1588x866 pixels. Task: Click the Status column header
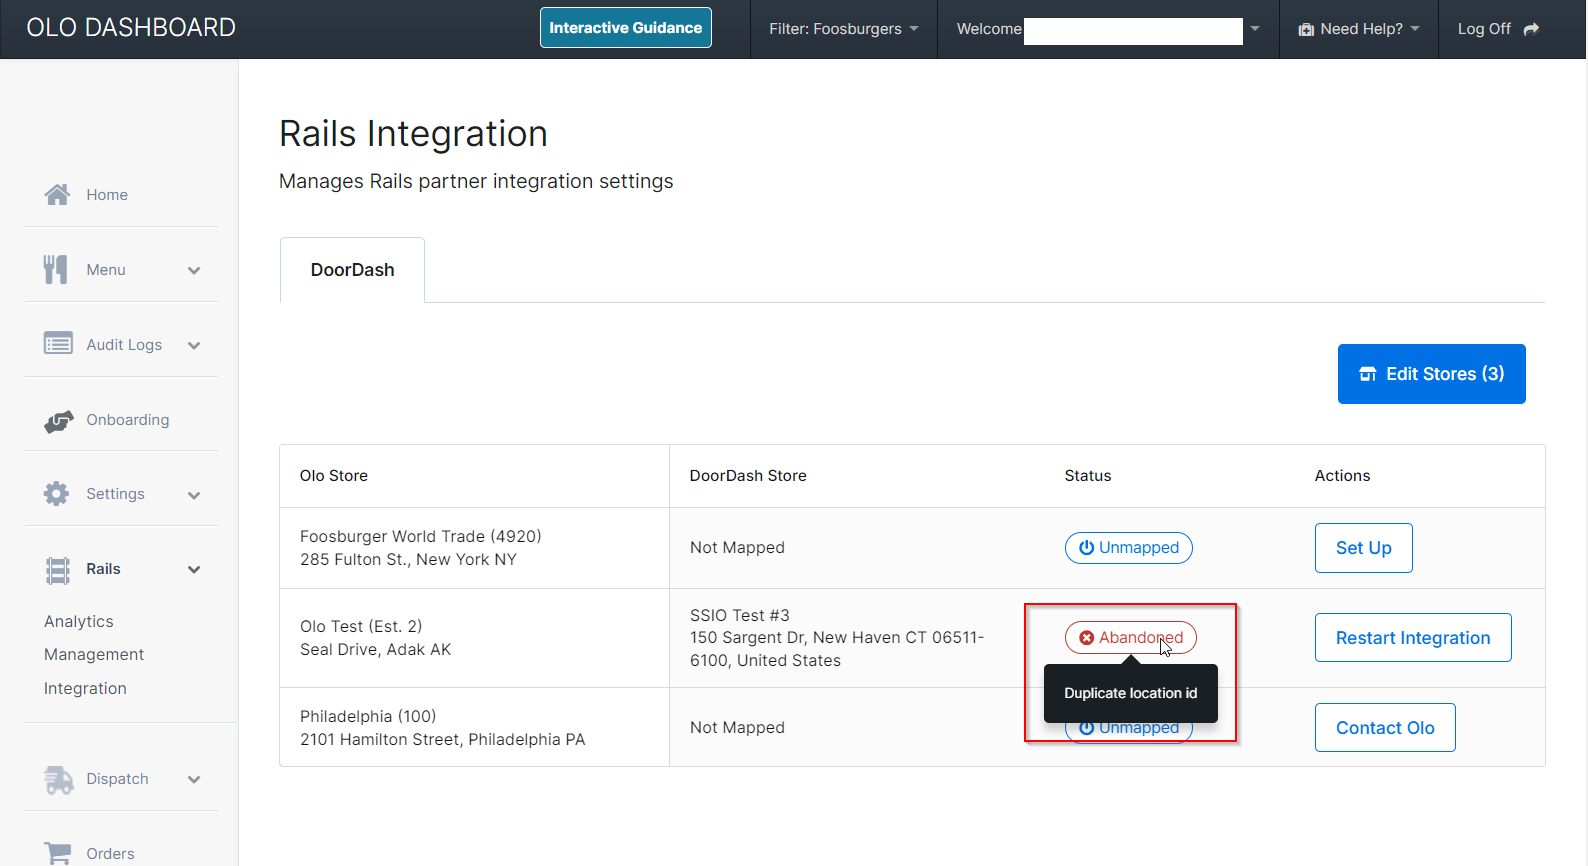point(1088,476)
